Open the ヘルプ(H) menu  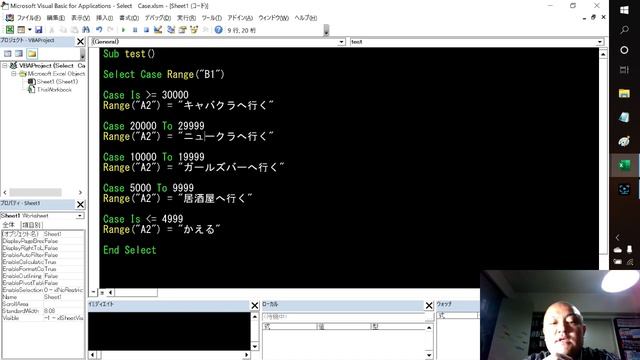point(306,18)
